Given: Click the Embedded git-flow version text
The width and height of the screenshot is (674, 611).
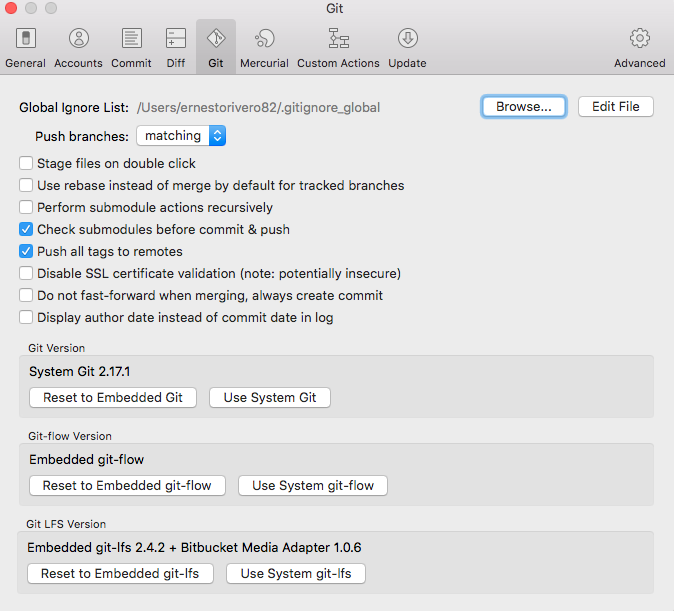Looking at the screenshot, I should pos(86,460).
